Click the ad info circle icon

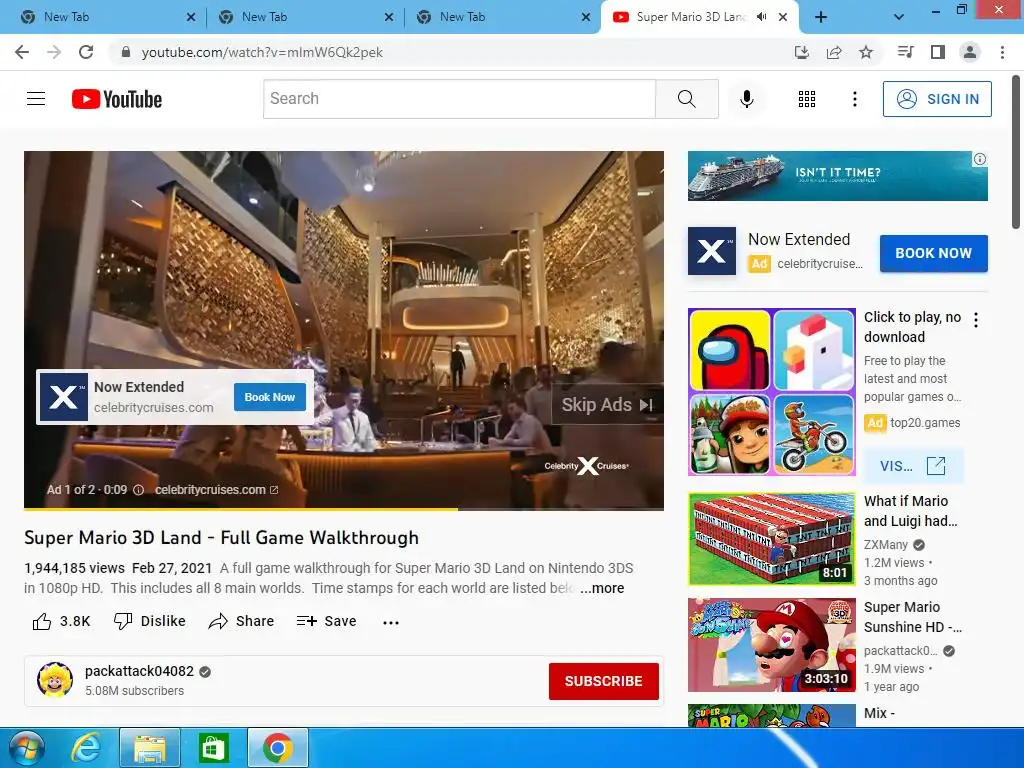coord(138,490)
